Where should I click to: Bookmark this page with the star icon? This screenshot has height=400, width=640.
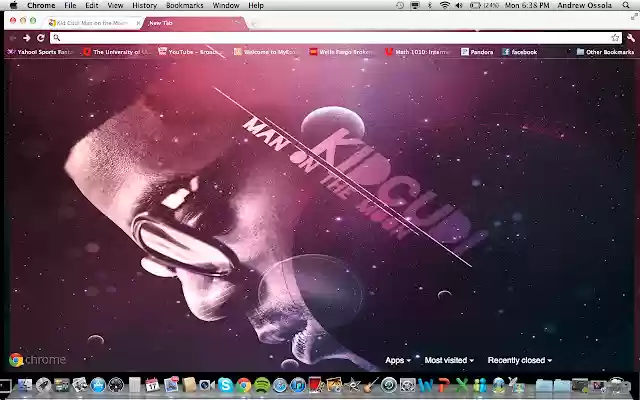(x=615, y=38)
